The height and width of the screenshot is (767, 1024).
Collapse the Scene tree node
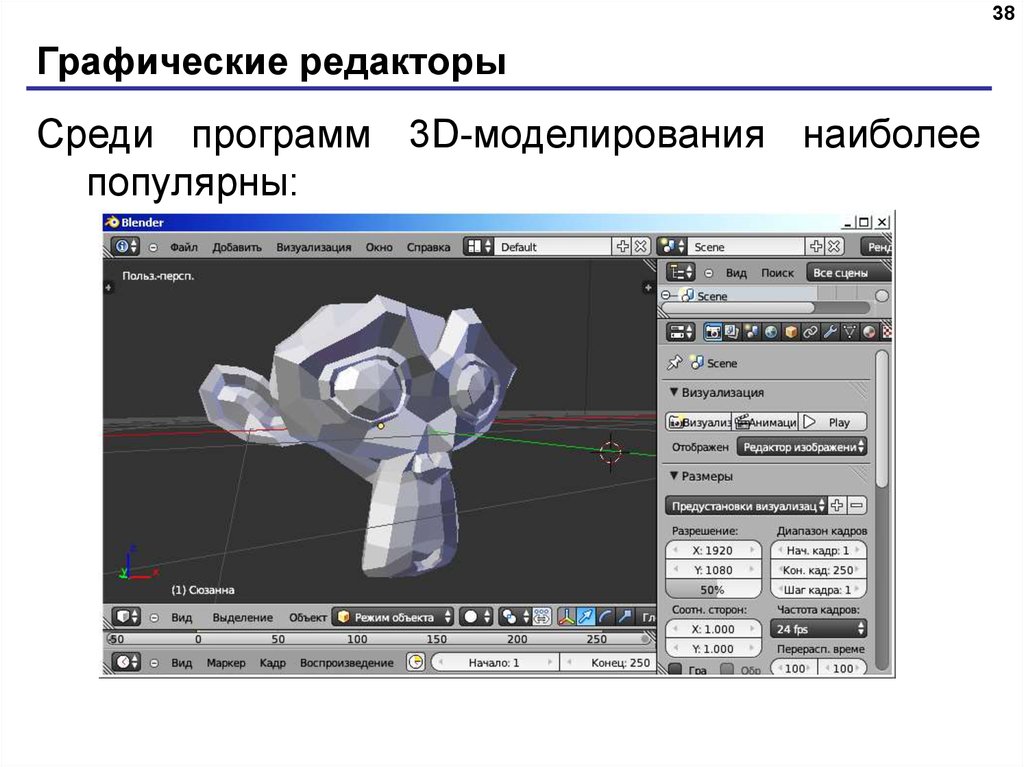[665, 295]
